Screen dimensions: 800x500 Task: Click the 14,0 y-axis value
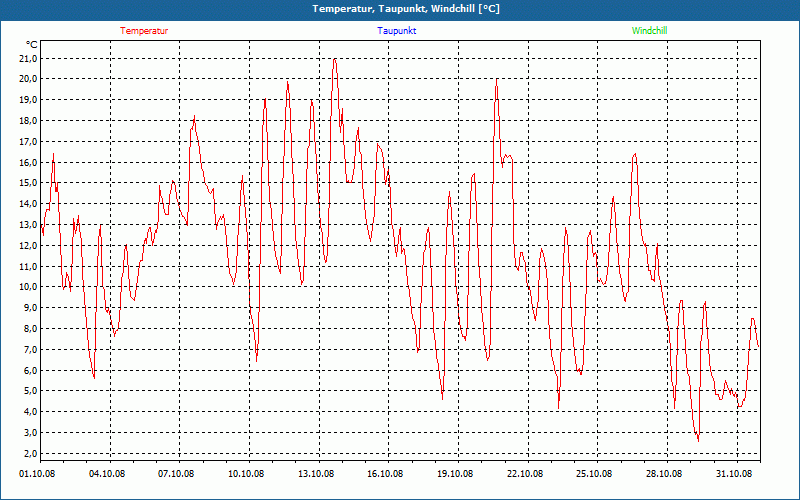point(28,204)
